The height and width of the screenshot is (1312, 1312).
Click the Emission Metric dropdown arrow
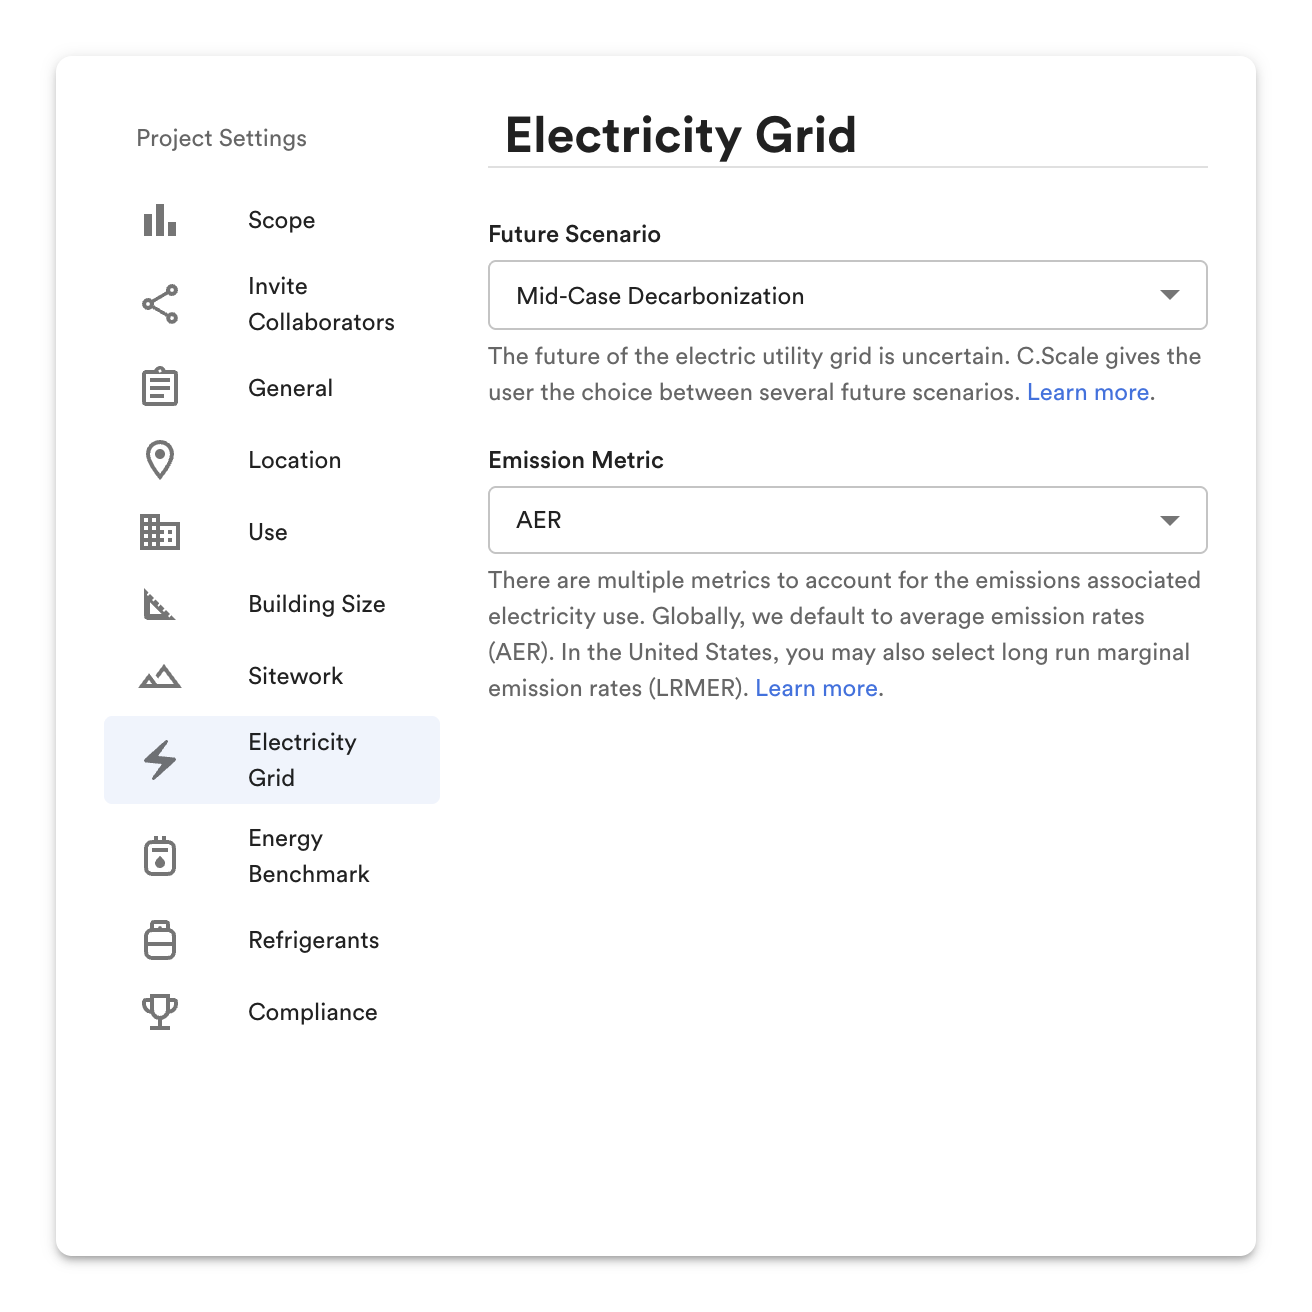click(1170, 520)
